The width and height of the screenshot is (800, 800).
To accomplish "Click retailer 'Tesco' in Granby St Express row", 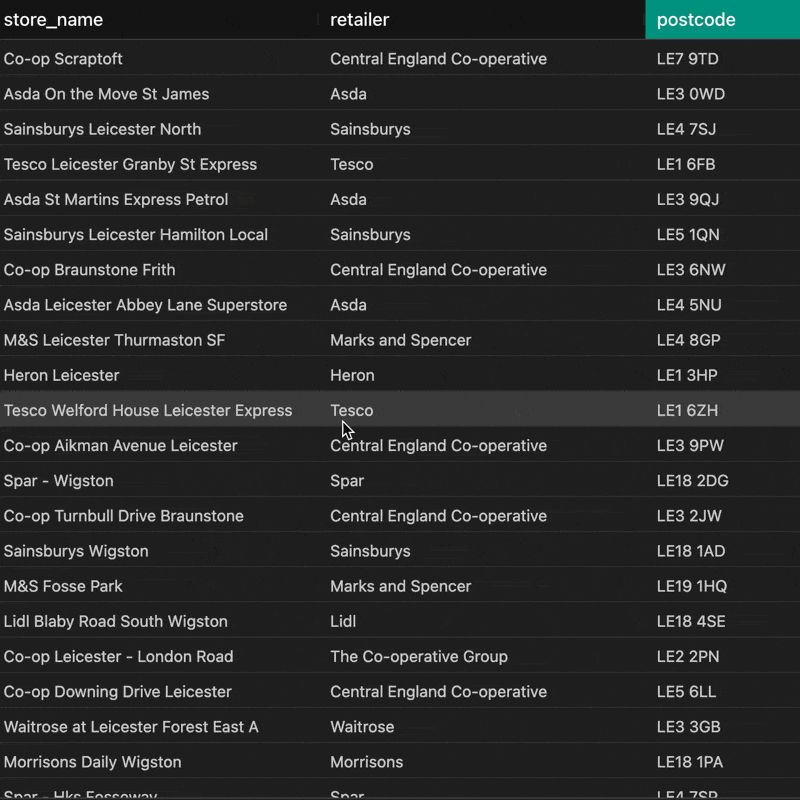I will point(352,164).
